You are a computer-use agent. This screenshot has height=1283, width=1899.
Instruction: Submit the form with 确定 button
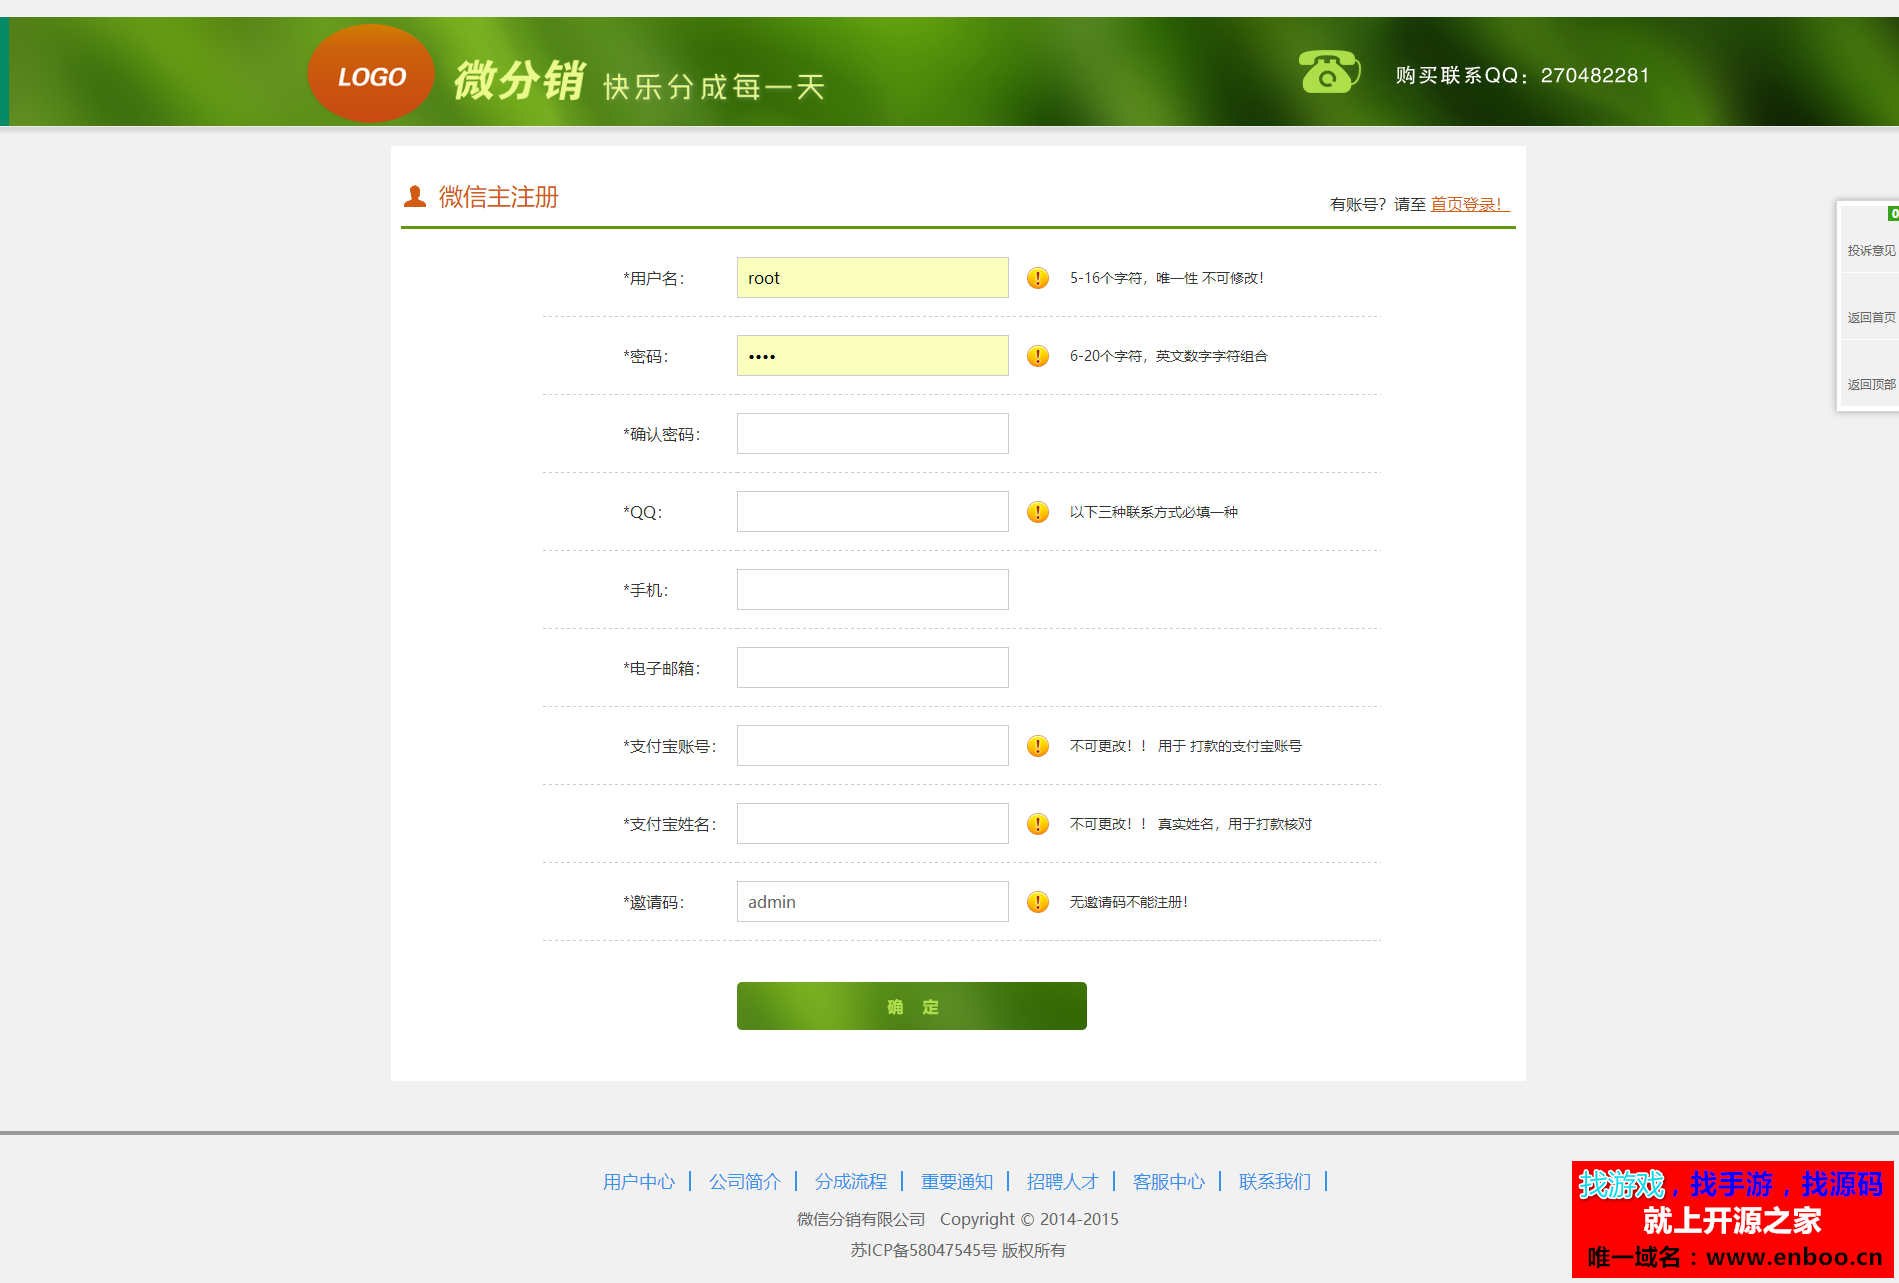912,1006
